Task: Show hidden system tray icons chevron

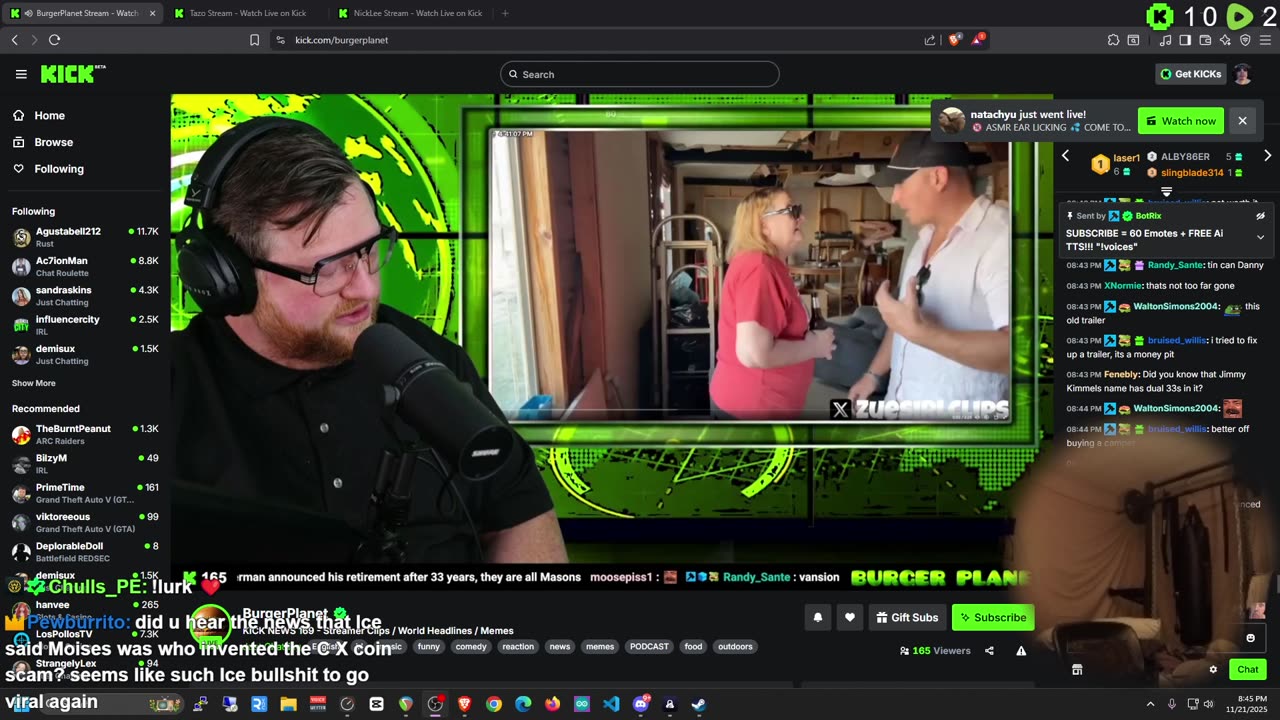Action: (1150, 704)
